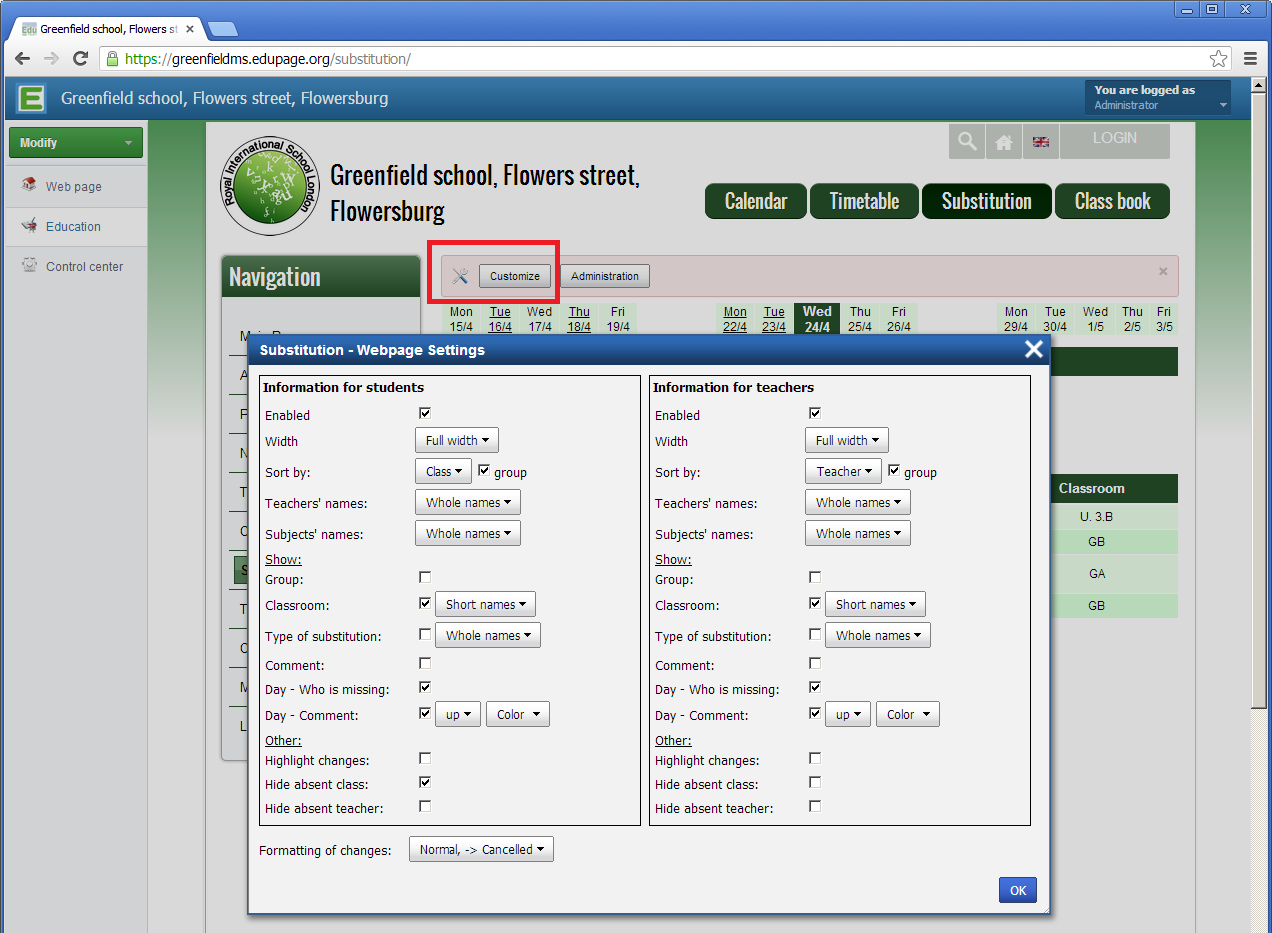The width and height of the screenshot is (1272, 933).
Task: Enable Highlight changes for students
Action: point(425,759)
